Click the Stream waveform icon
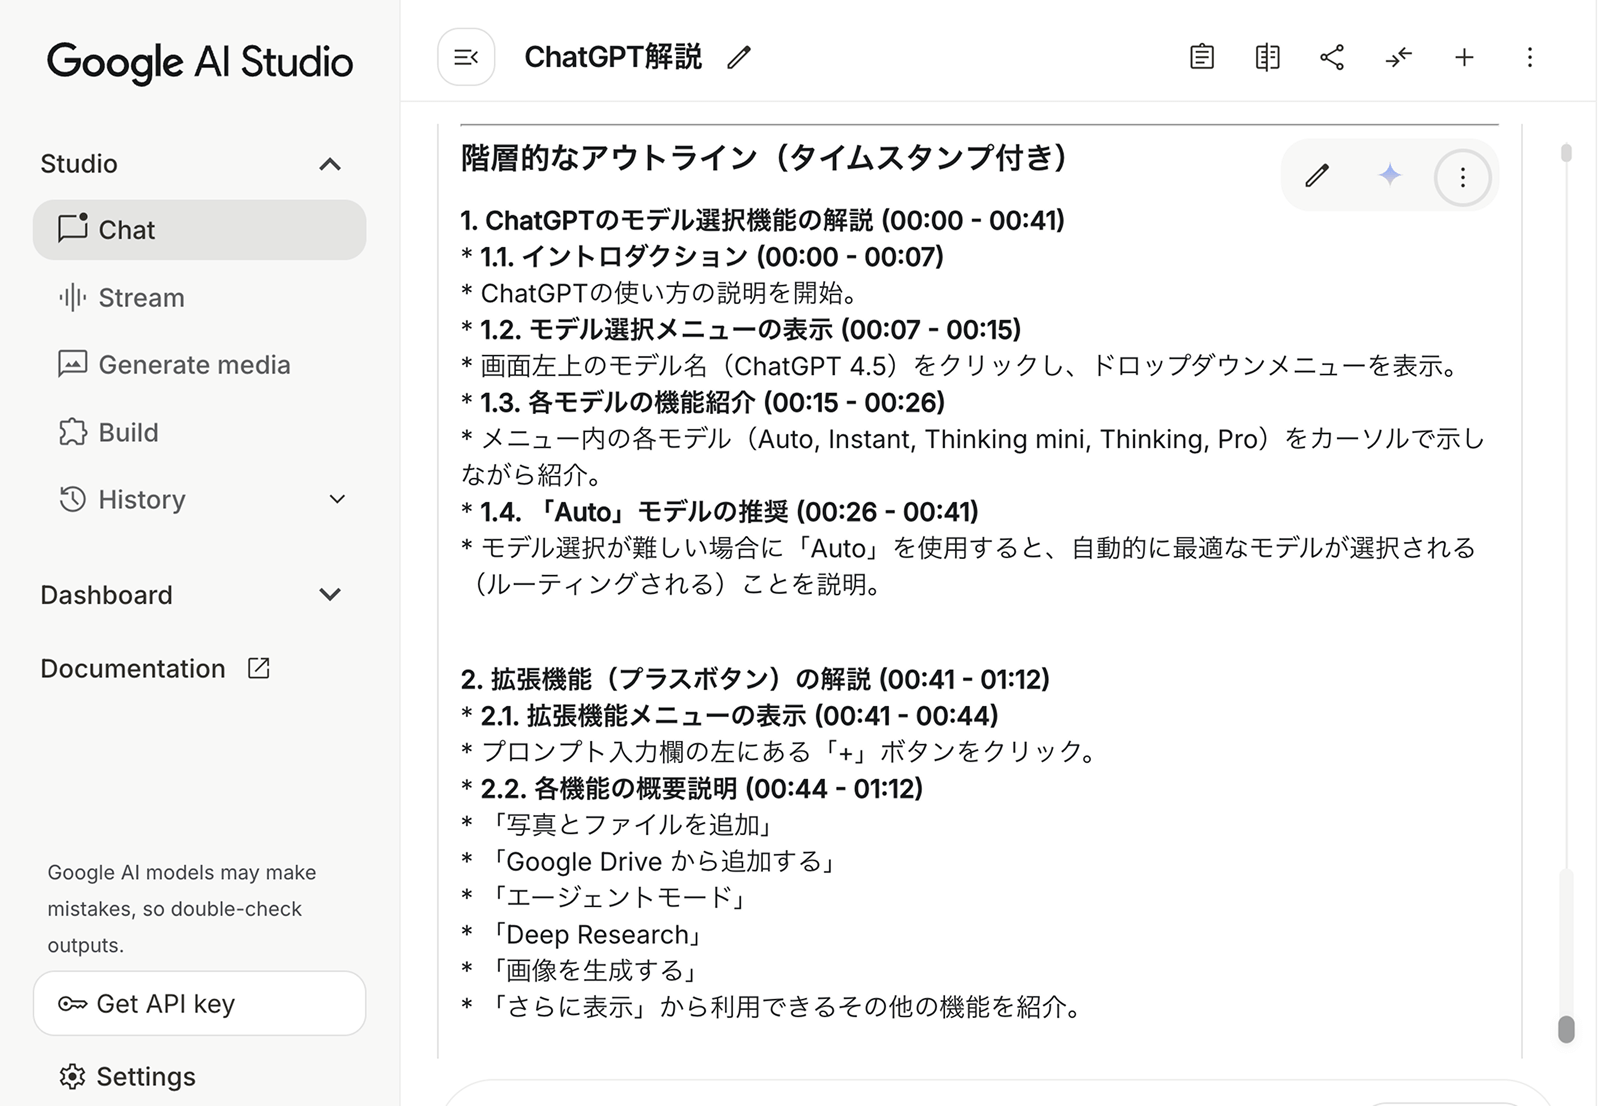This screenshot has width=1600, height=1106. [73, 297]
